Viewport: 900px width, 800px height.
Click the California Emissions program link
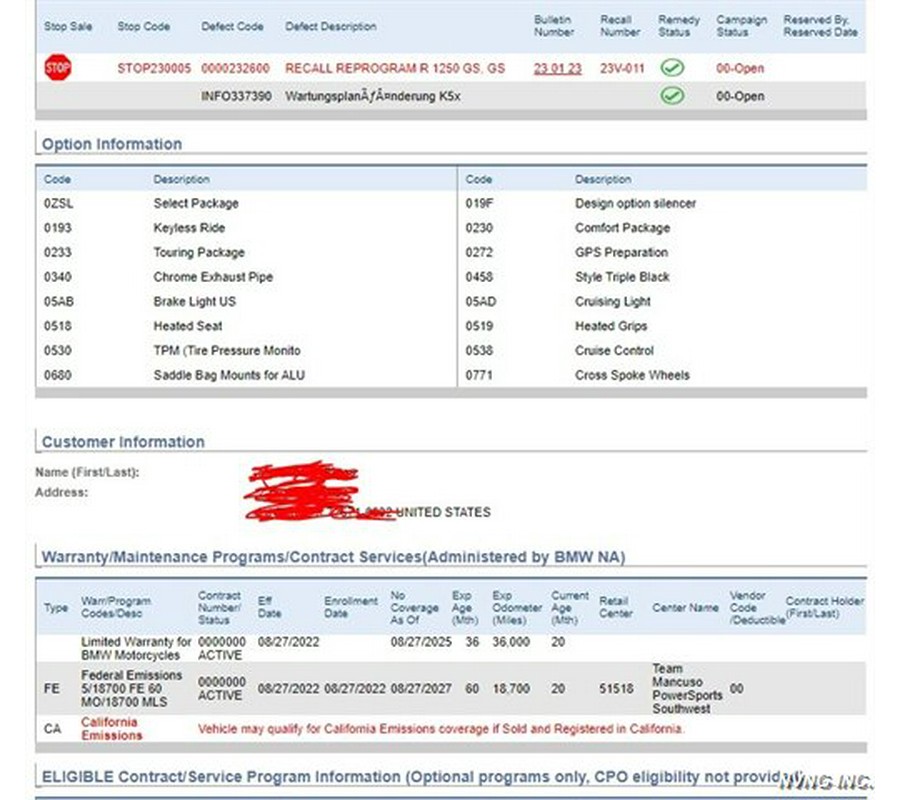click(111, 729)
